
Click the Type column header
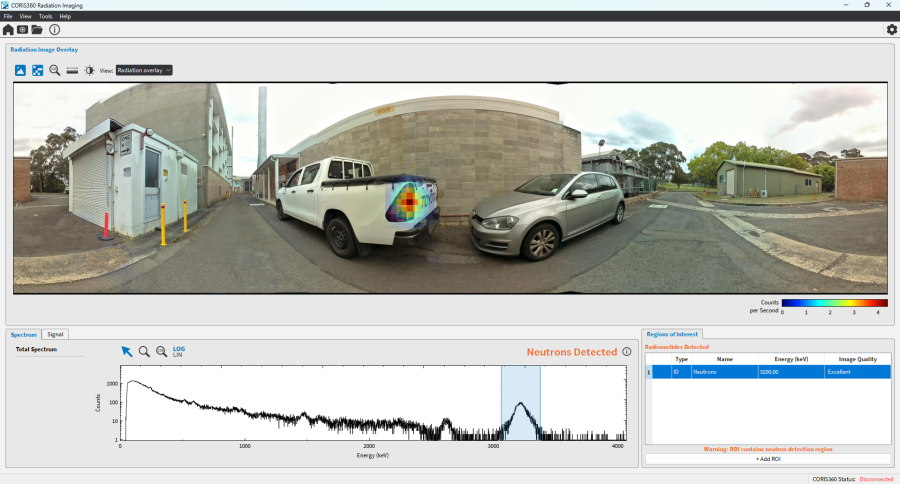[681, 359]
